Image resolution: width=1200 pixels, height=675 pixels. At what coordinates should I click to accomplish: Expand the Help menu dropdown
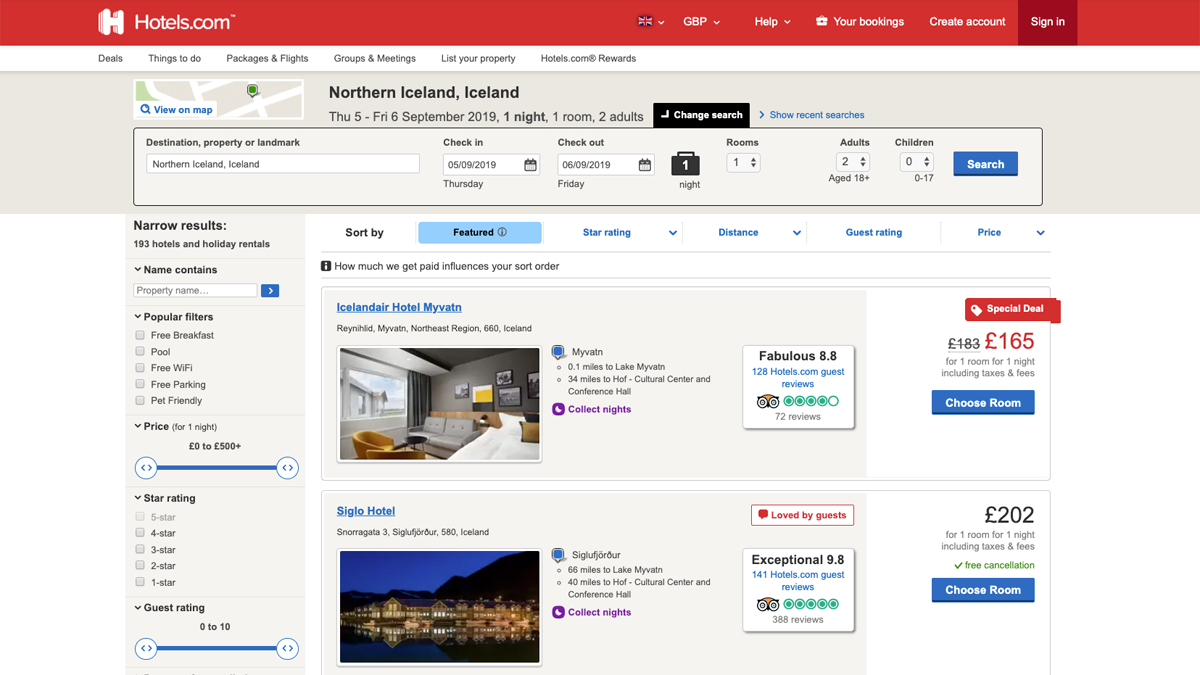pyautogui.click(x=772, y=21)
